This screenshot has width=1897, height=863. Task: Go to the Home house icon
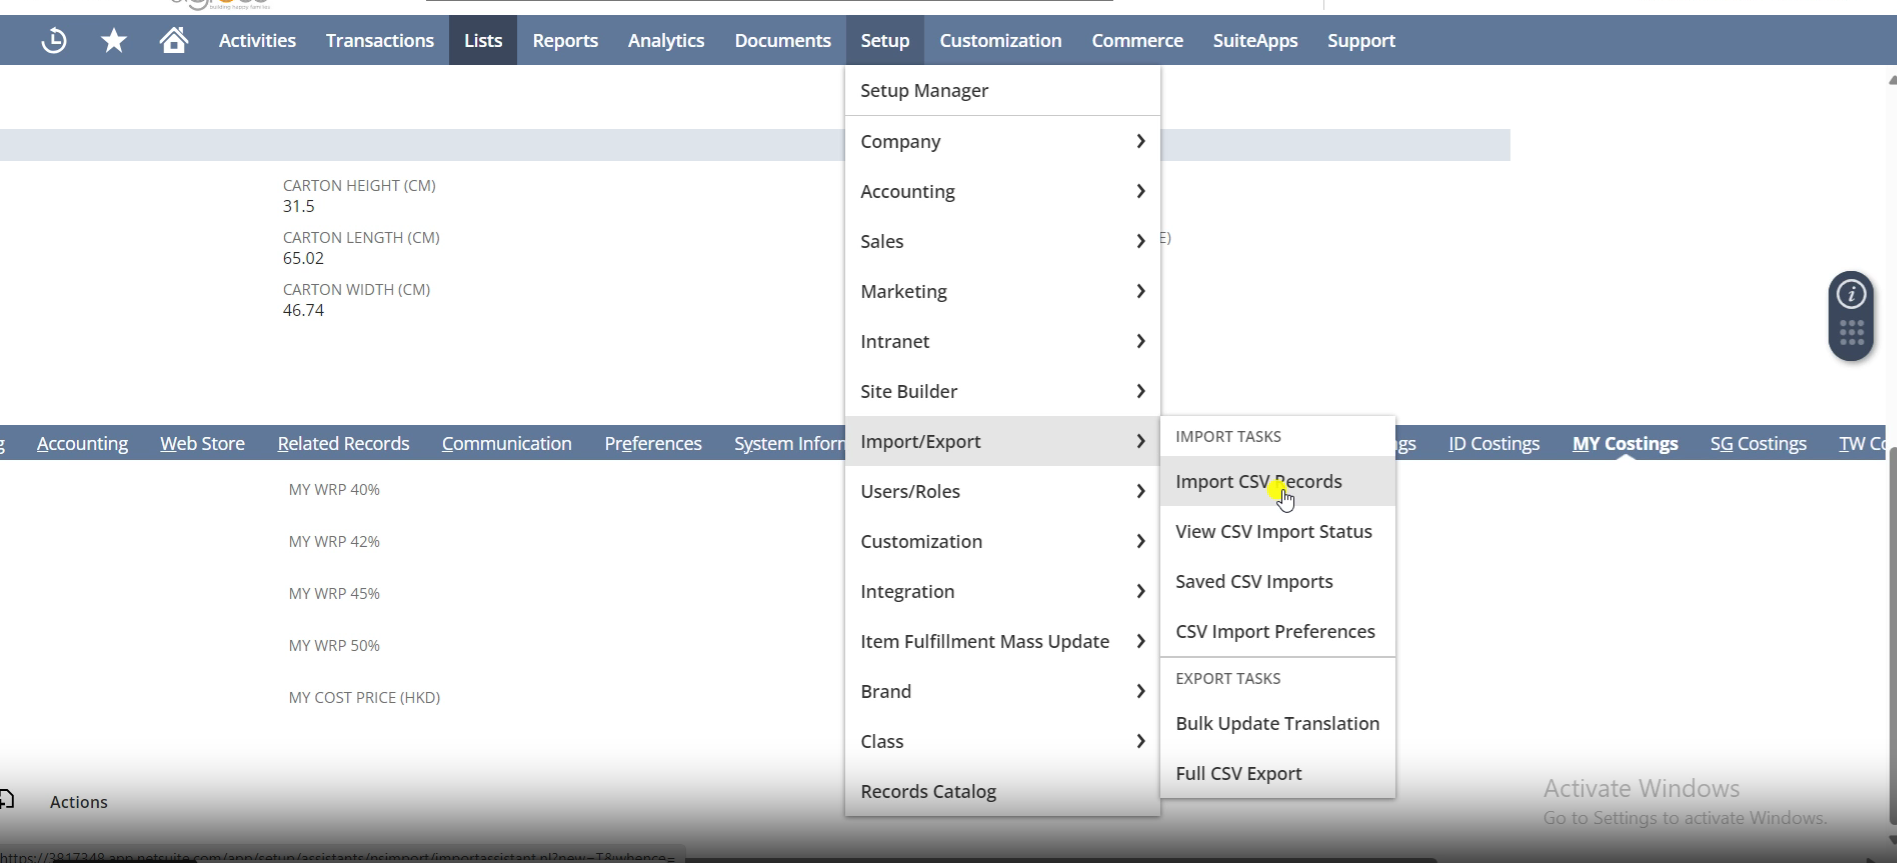click(174, 40)
